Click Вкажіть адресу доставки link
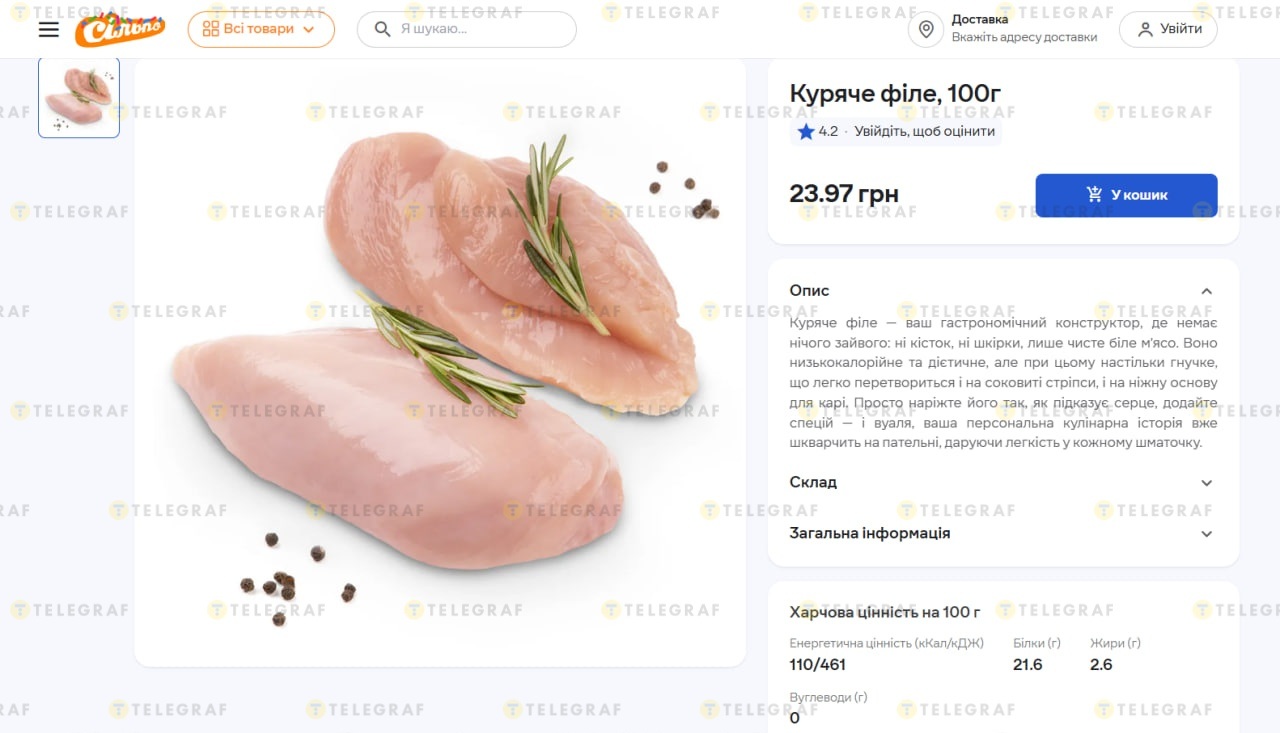Screen dimensions: 1280x733 tap(1024, 37)
